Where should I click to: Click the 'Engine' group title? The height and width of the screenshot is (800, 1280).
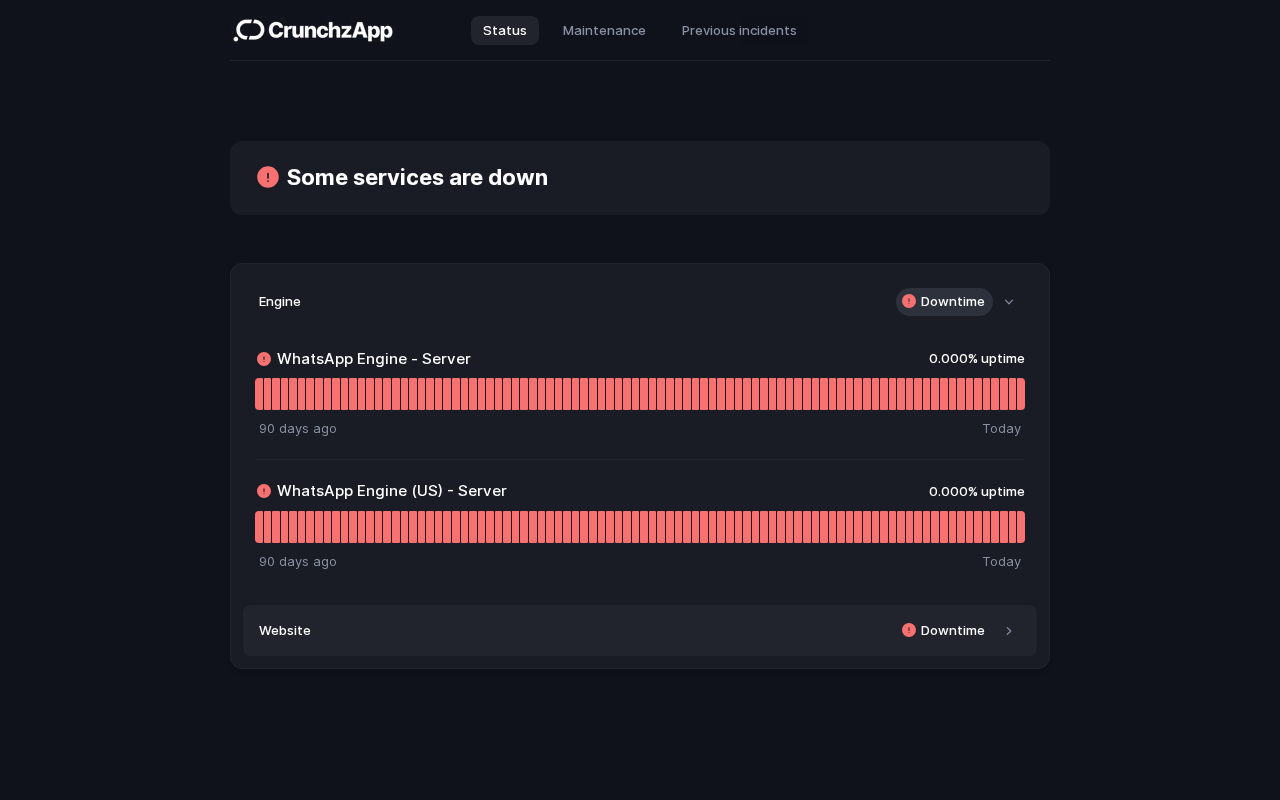[x=280, y=301]
